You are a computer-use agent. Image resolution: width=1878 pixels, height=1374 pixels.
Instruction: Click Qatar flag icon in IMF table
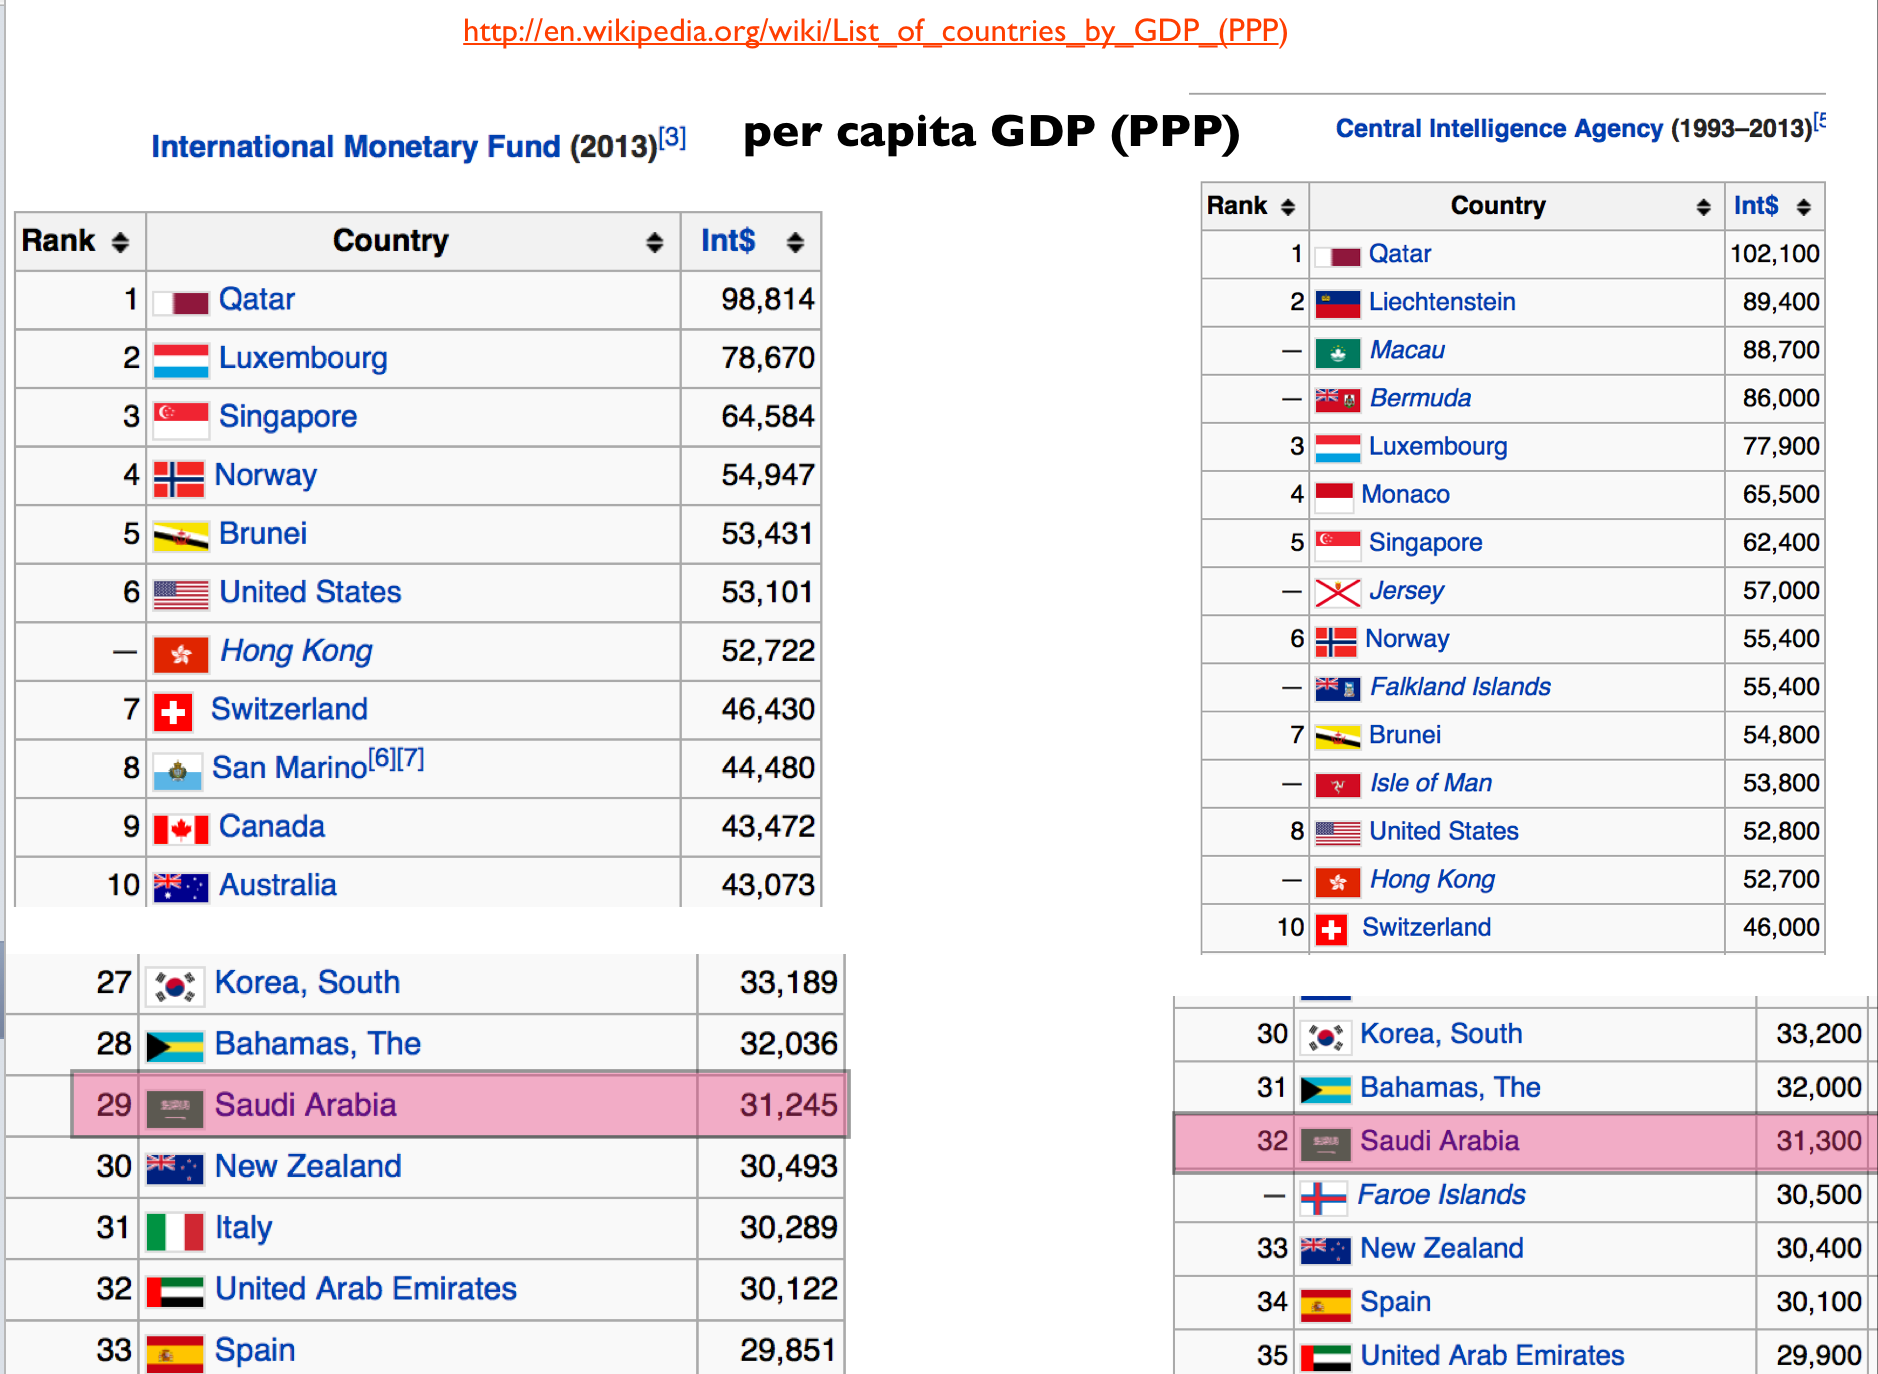click(x=181, y=302)
